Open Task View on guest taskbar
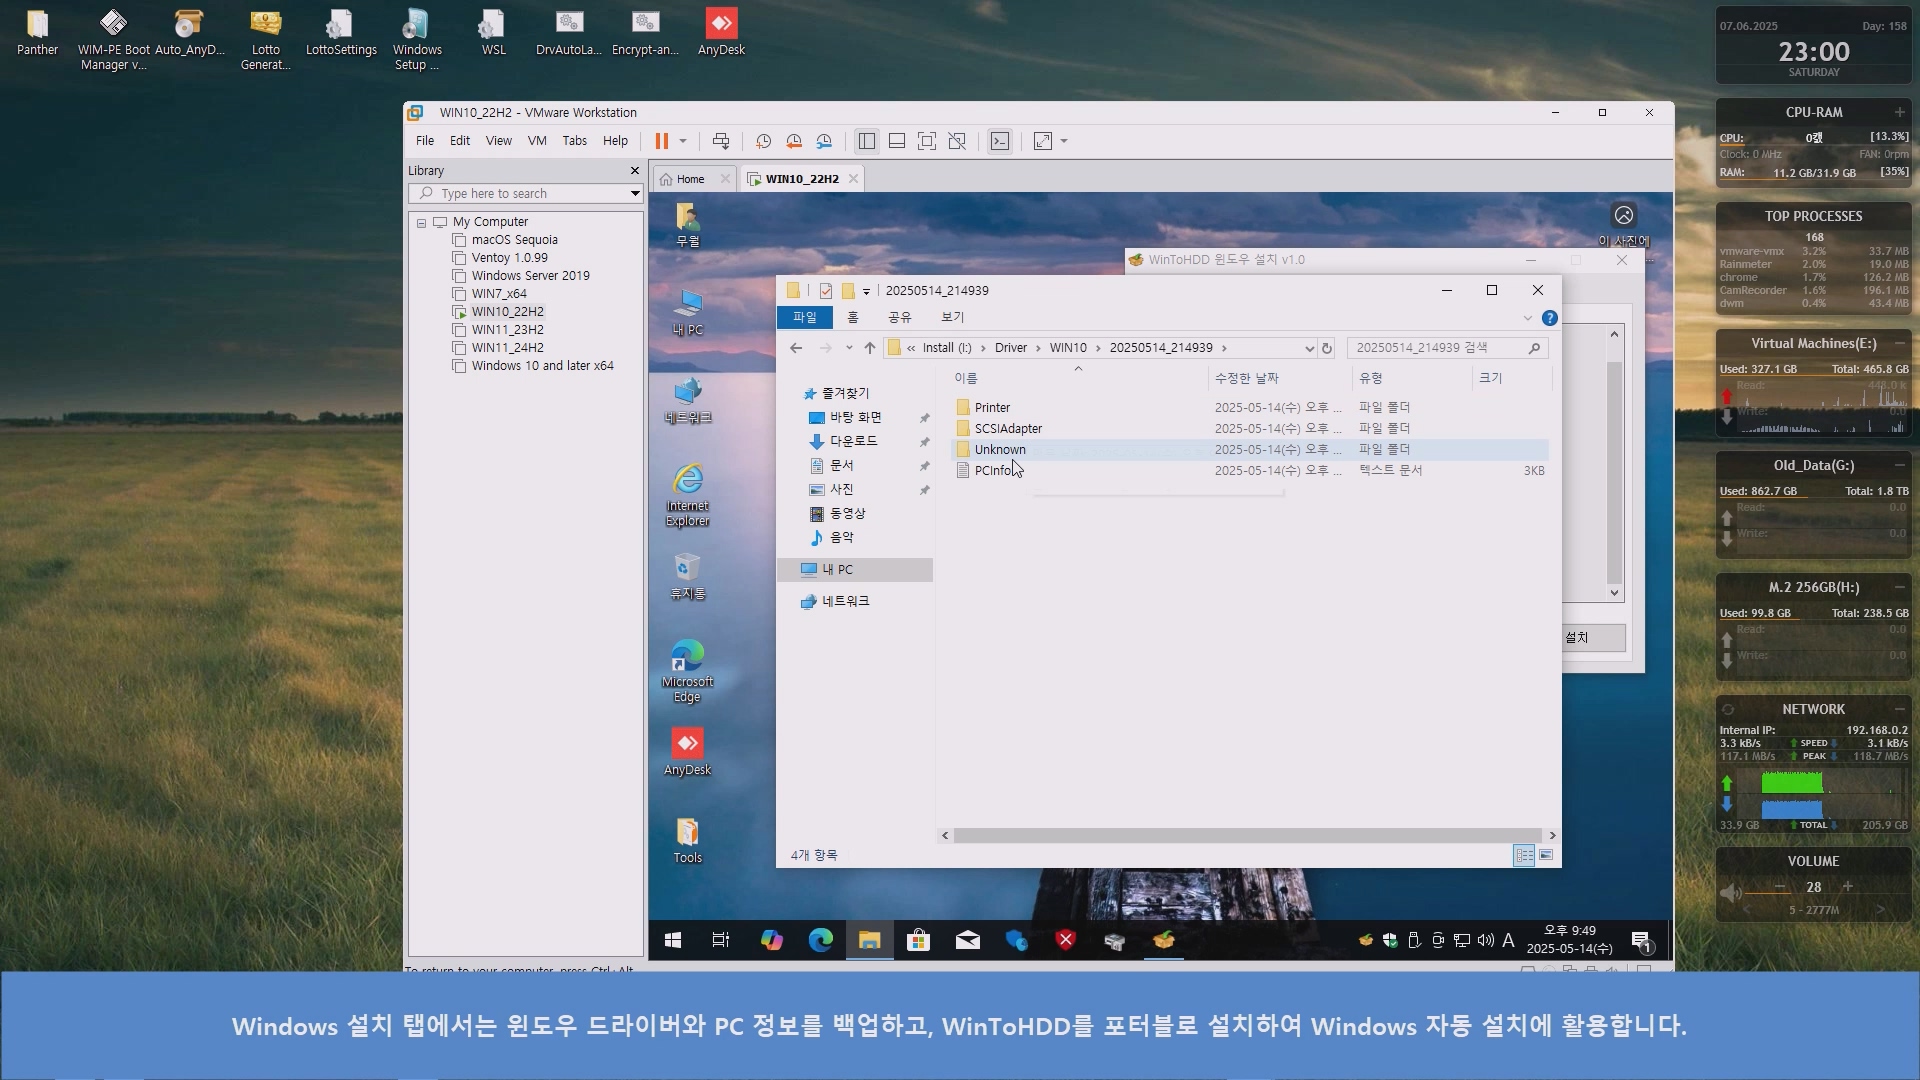 pyautogui.click(x=721, y=940)
